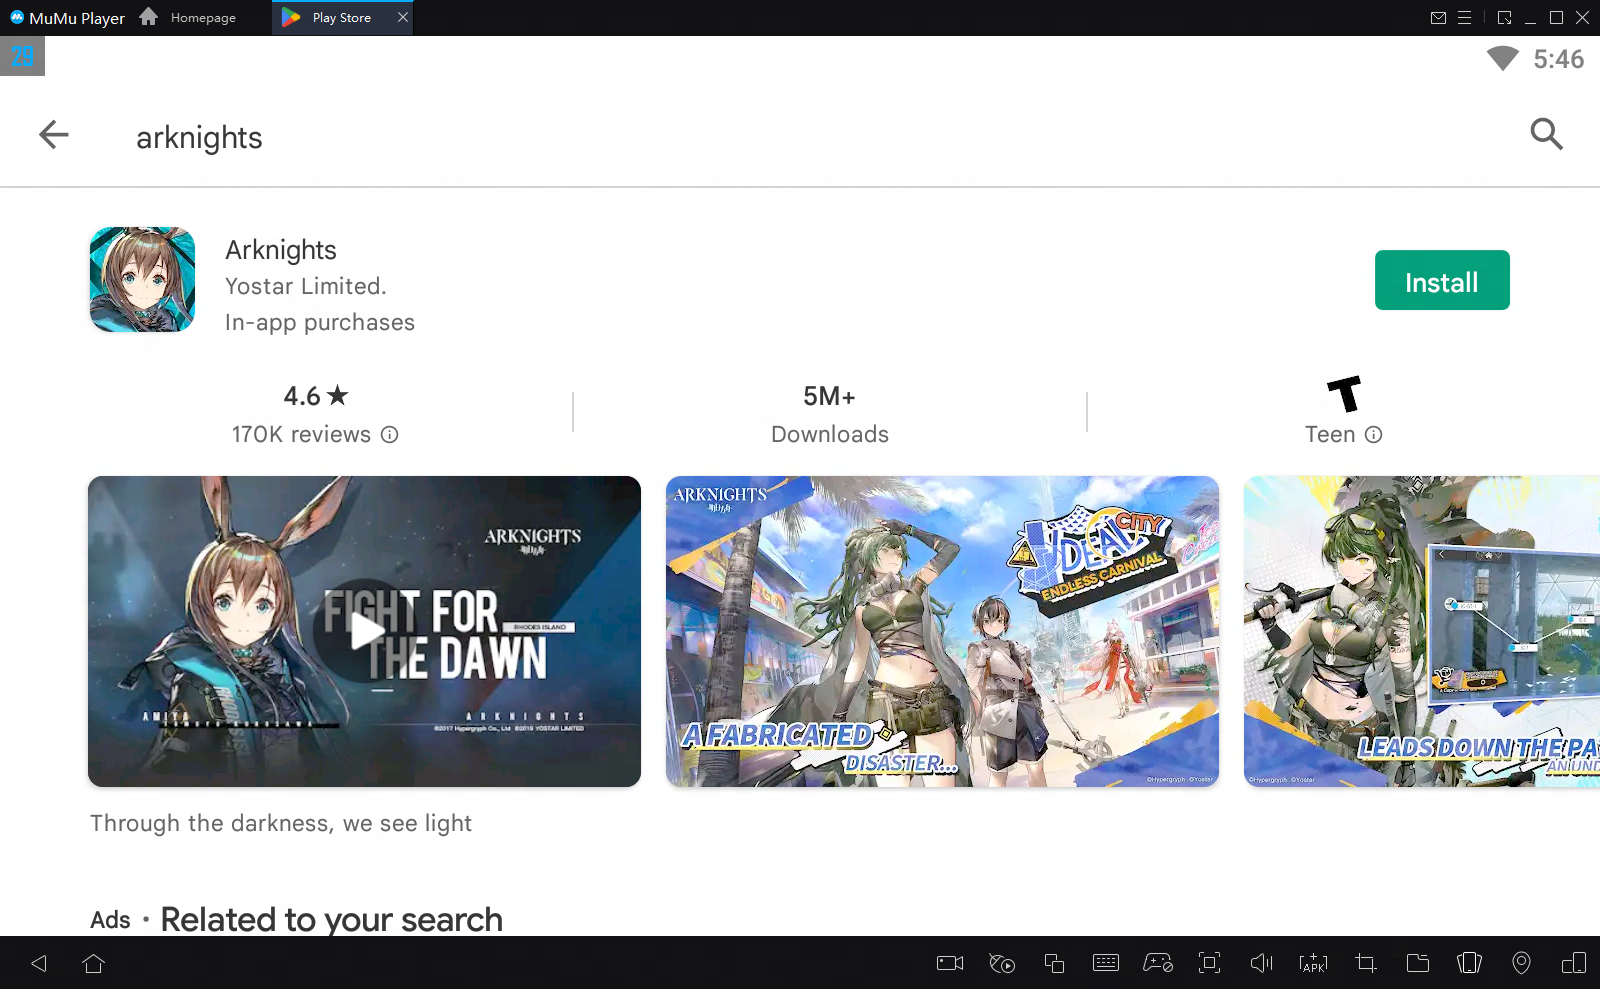Image resolution: width=1600 pixels, height=989 pixels.
Task: Click the arknights search text field
Action: coord(199,138)
